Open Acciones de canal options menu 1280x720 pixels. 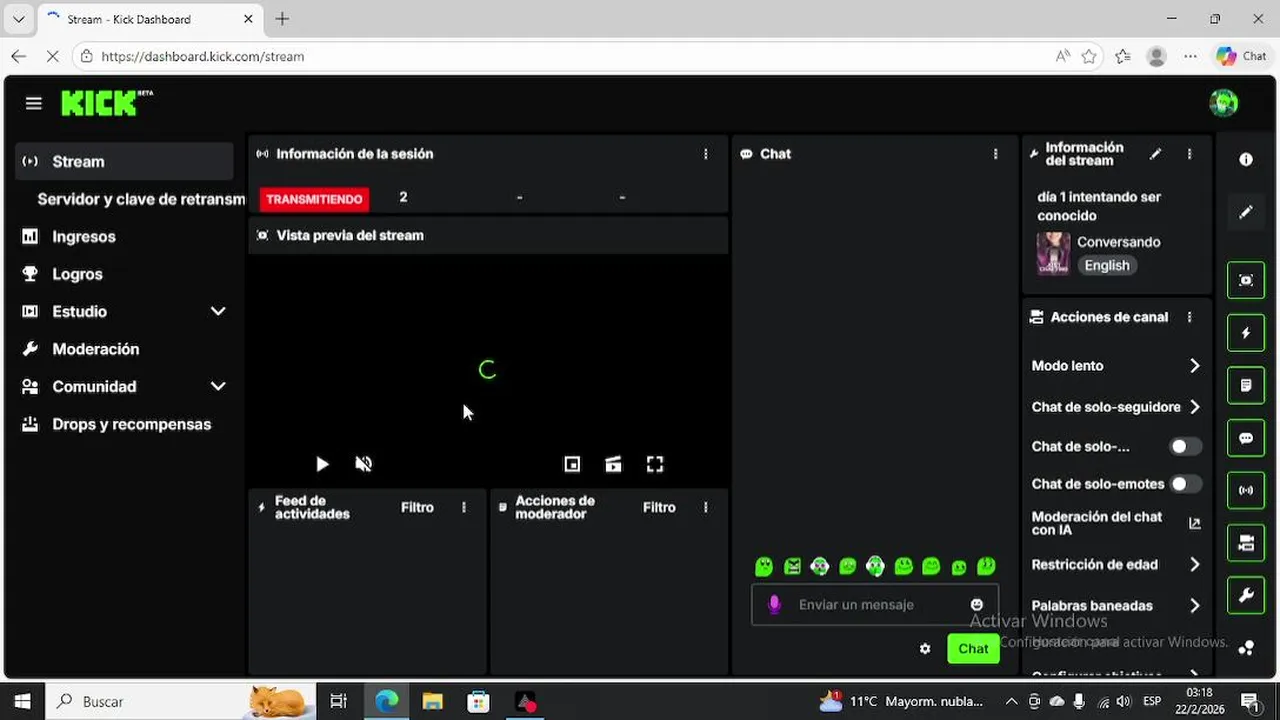1189,317
